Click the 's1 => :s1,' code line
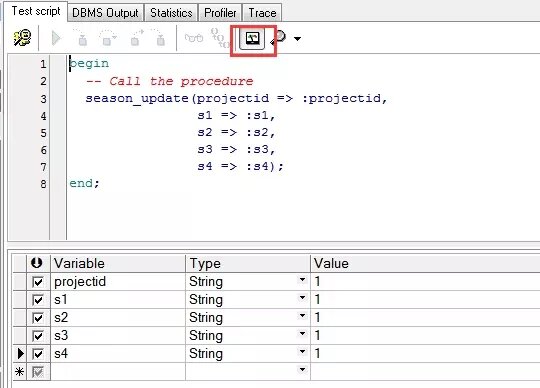The image size is (540, 388). click(x=236, y=116)
